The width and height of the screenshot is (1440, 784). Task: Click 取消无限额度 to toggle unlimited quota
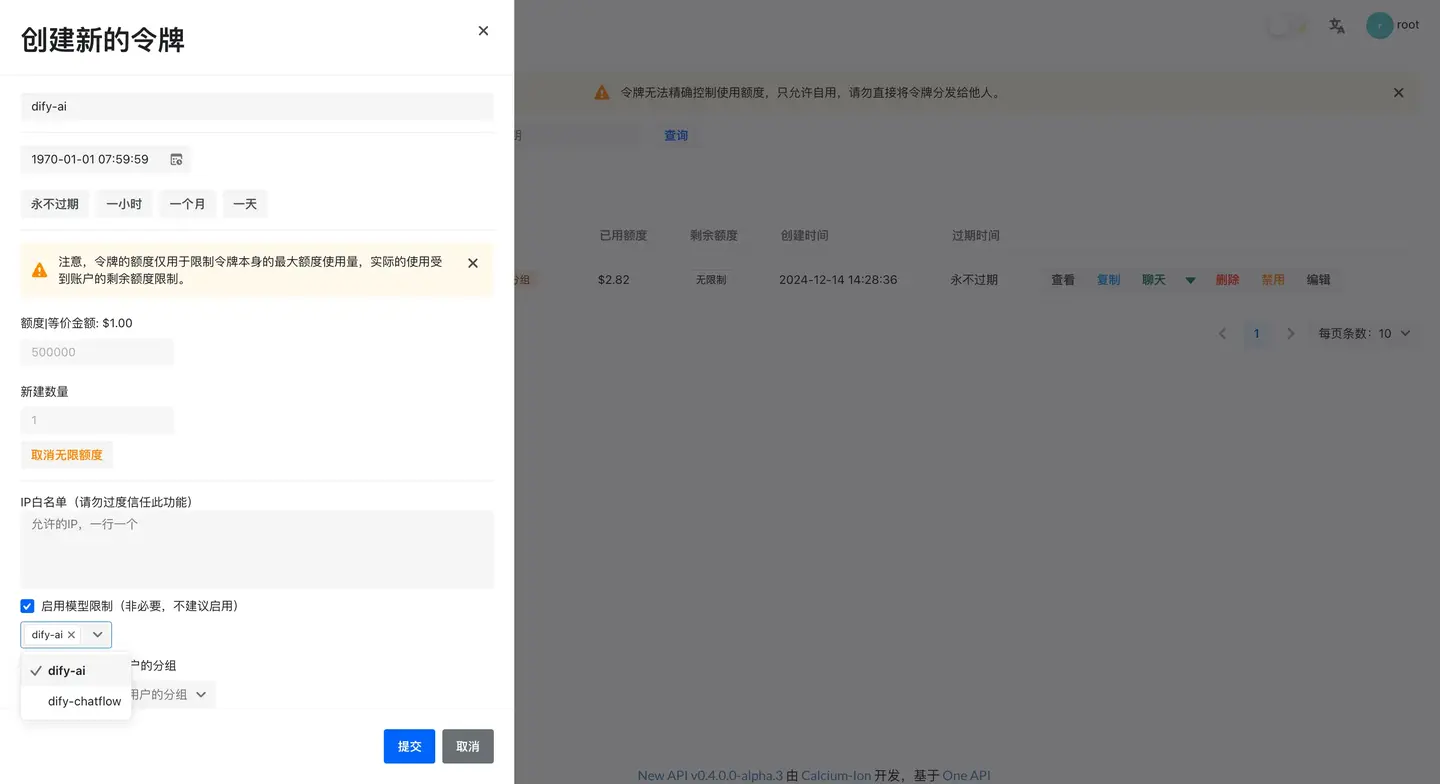tap(66, 454)
